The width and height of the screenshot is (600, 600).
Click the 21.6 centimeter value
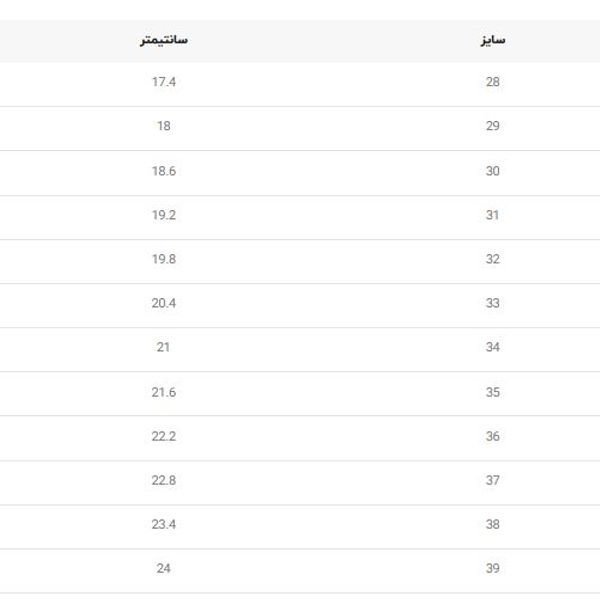point(164,392)
